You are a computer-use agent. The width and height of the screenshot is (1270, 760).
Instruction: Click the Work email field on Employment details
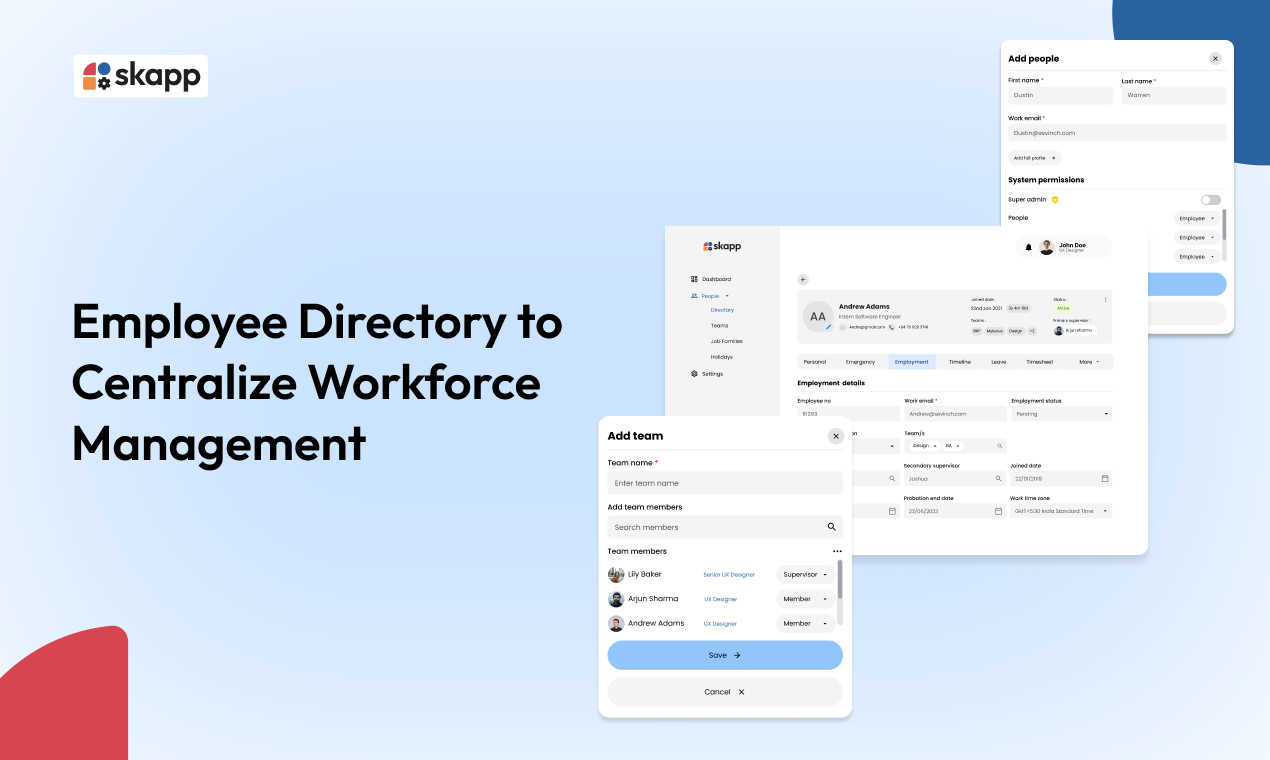[x=955, y=414]
